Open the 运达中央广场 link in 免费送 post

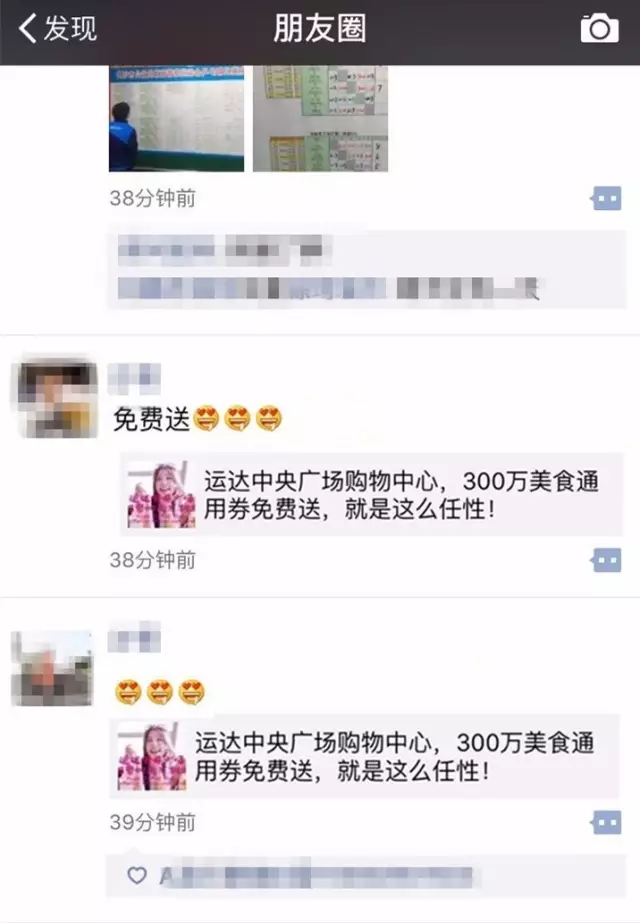pos(372,494)
